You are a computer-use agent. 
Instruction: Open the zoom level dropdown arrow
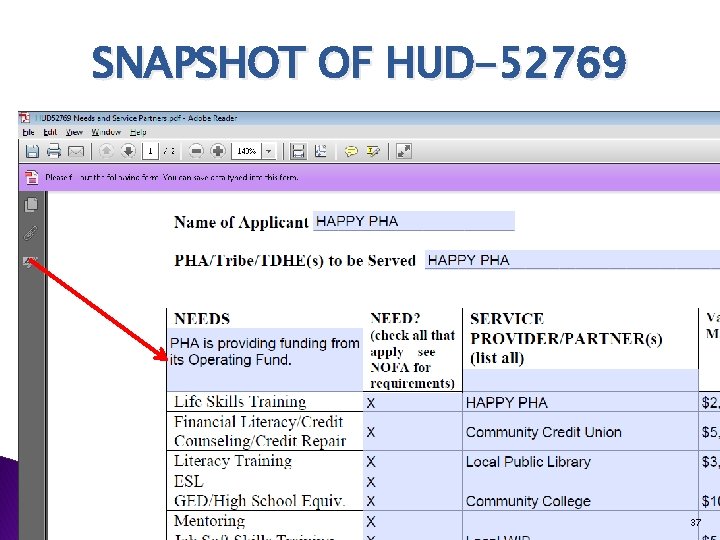tap(269, 151)
